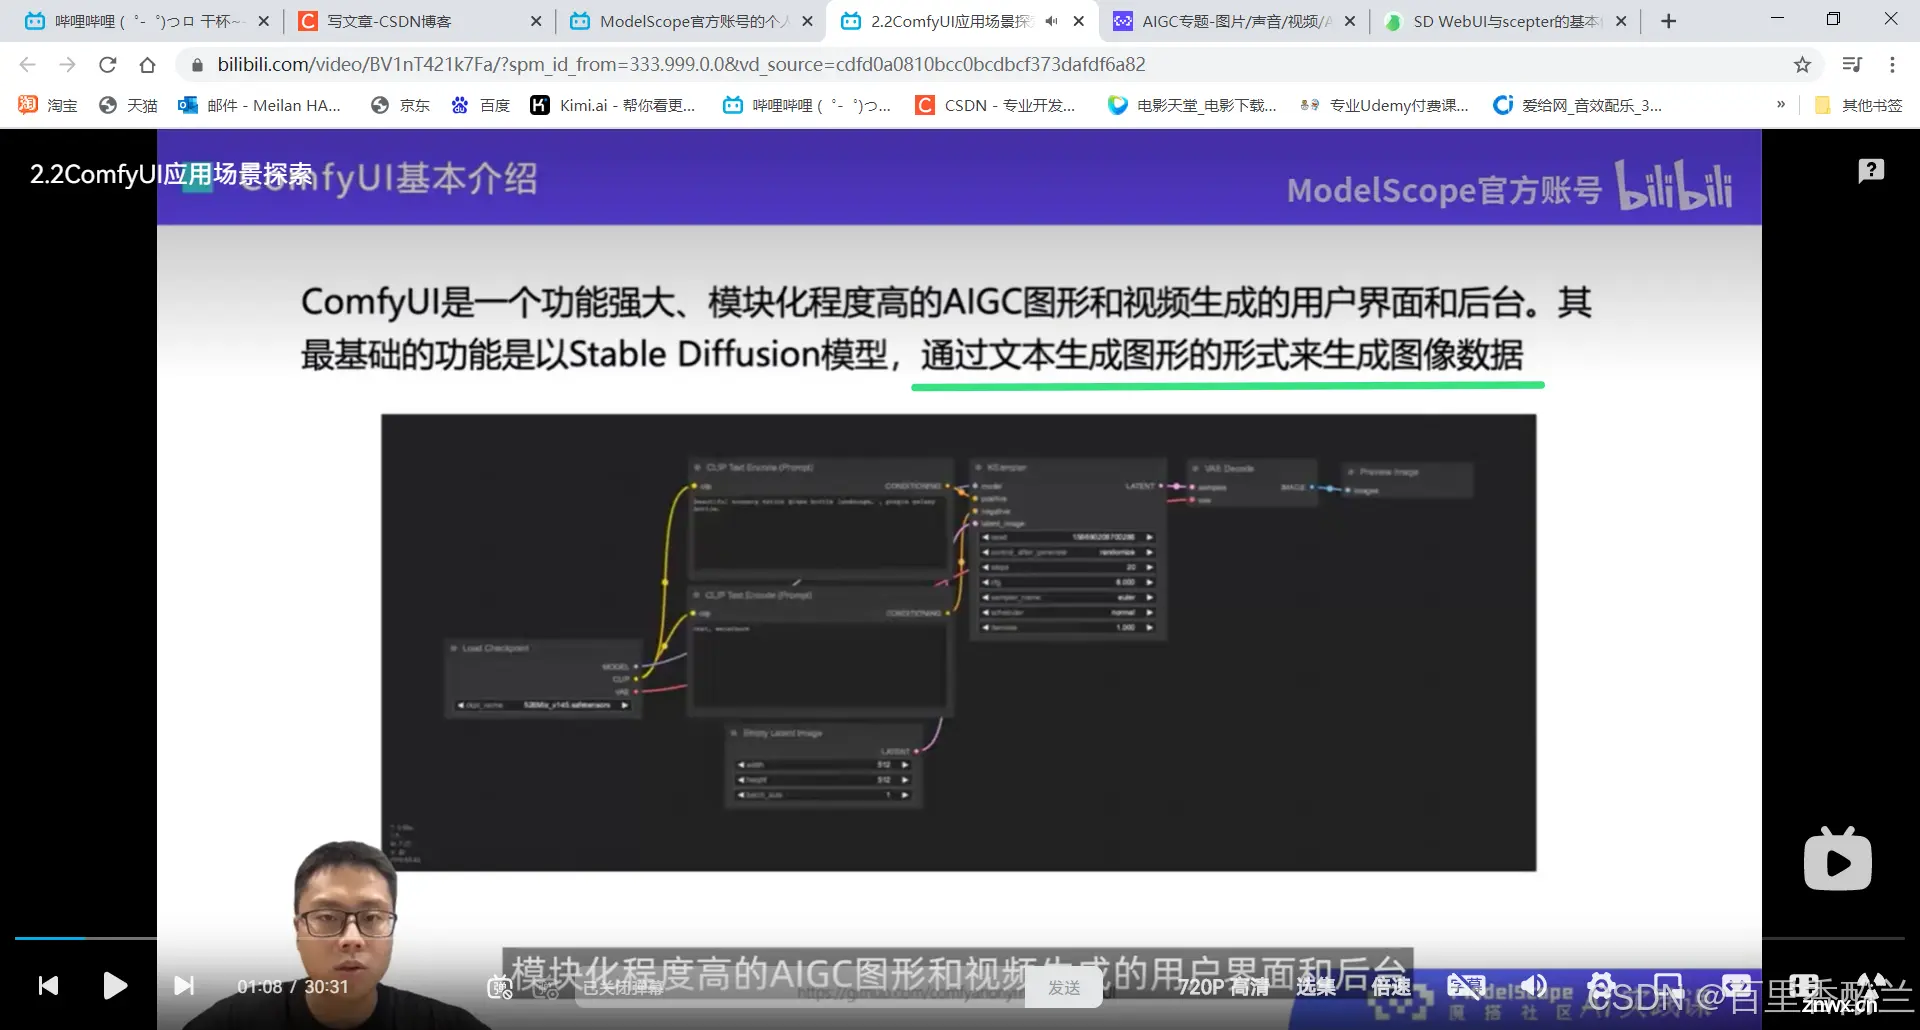The height and width of the screenshot is (1030, 1920).
Task: Enable picture-in-picture mode
Action: coord(1668,987)
